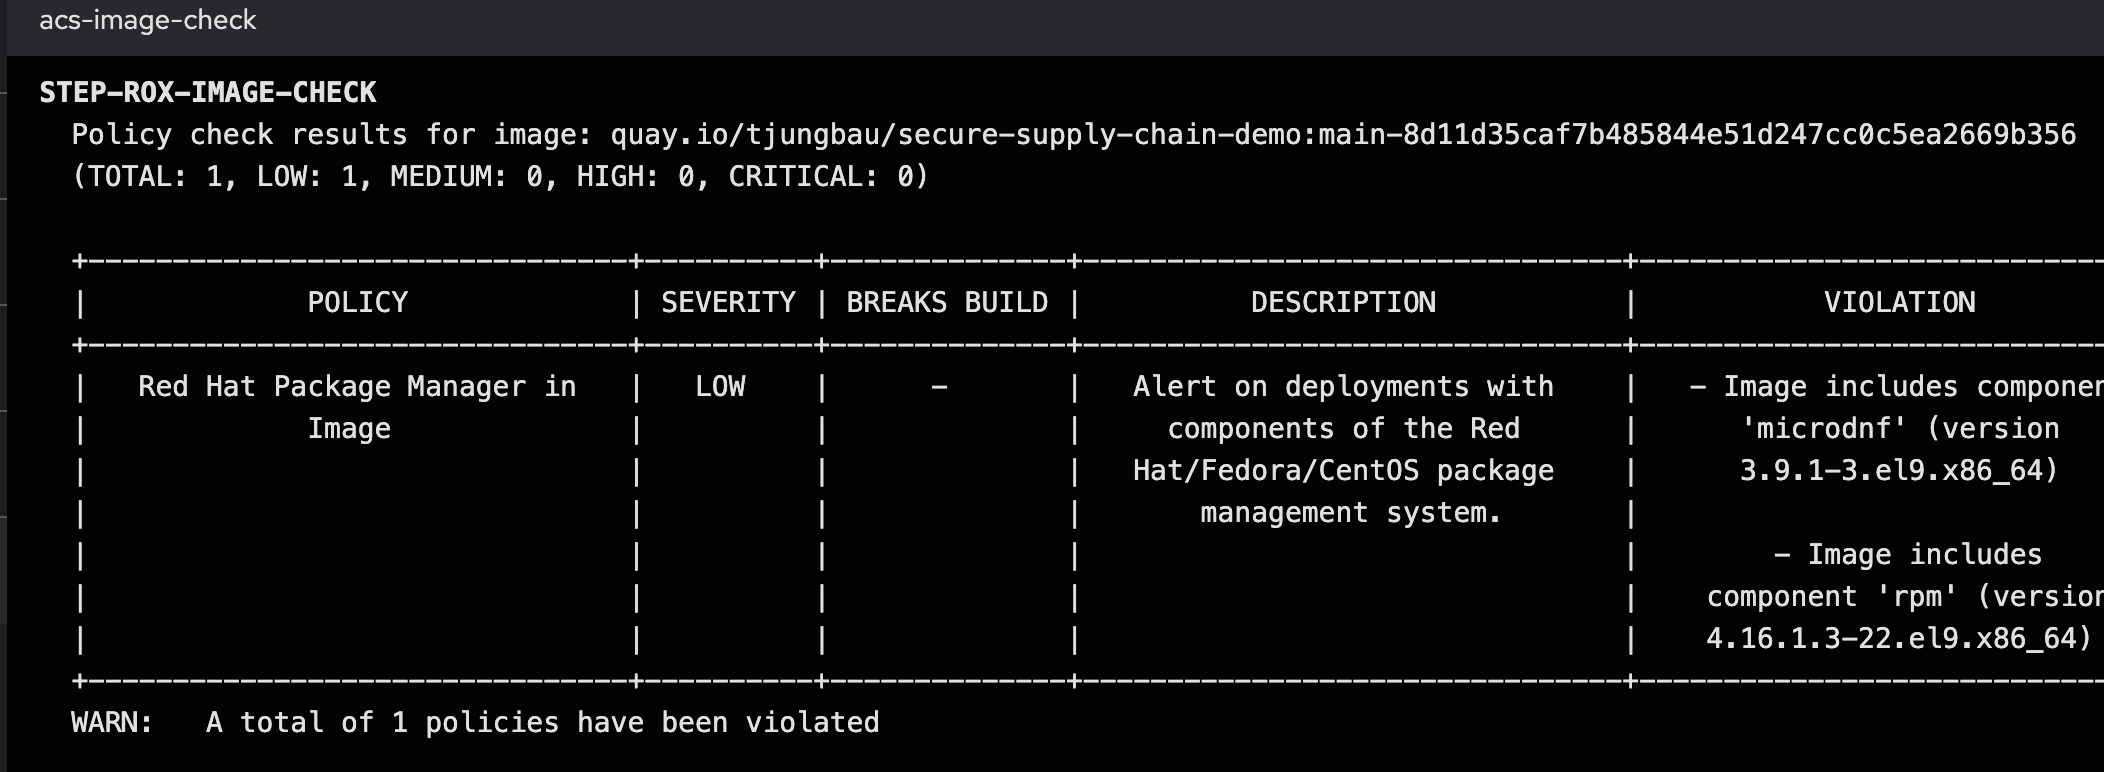Click the SEVERITY column header
Viewport: 2104px width, 772px height.
pos(728,302)
